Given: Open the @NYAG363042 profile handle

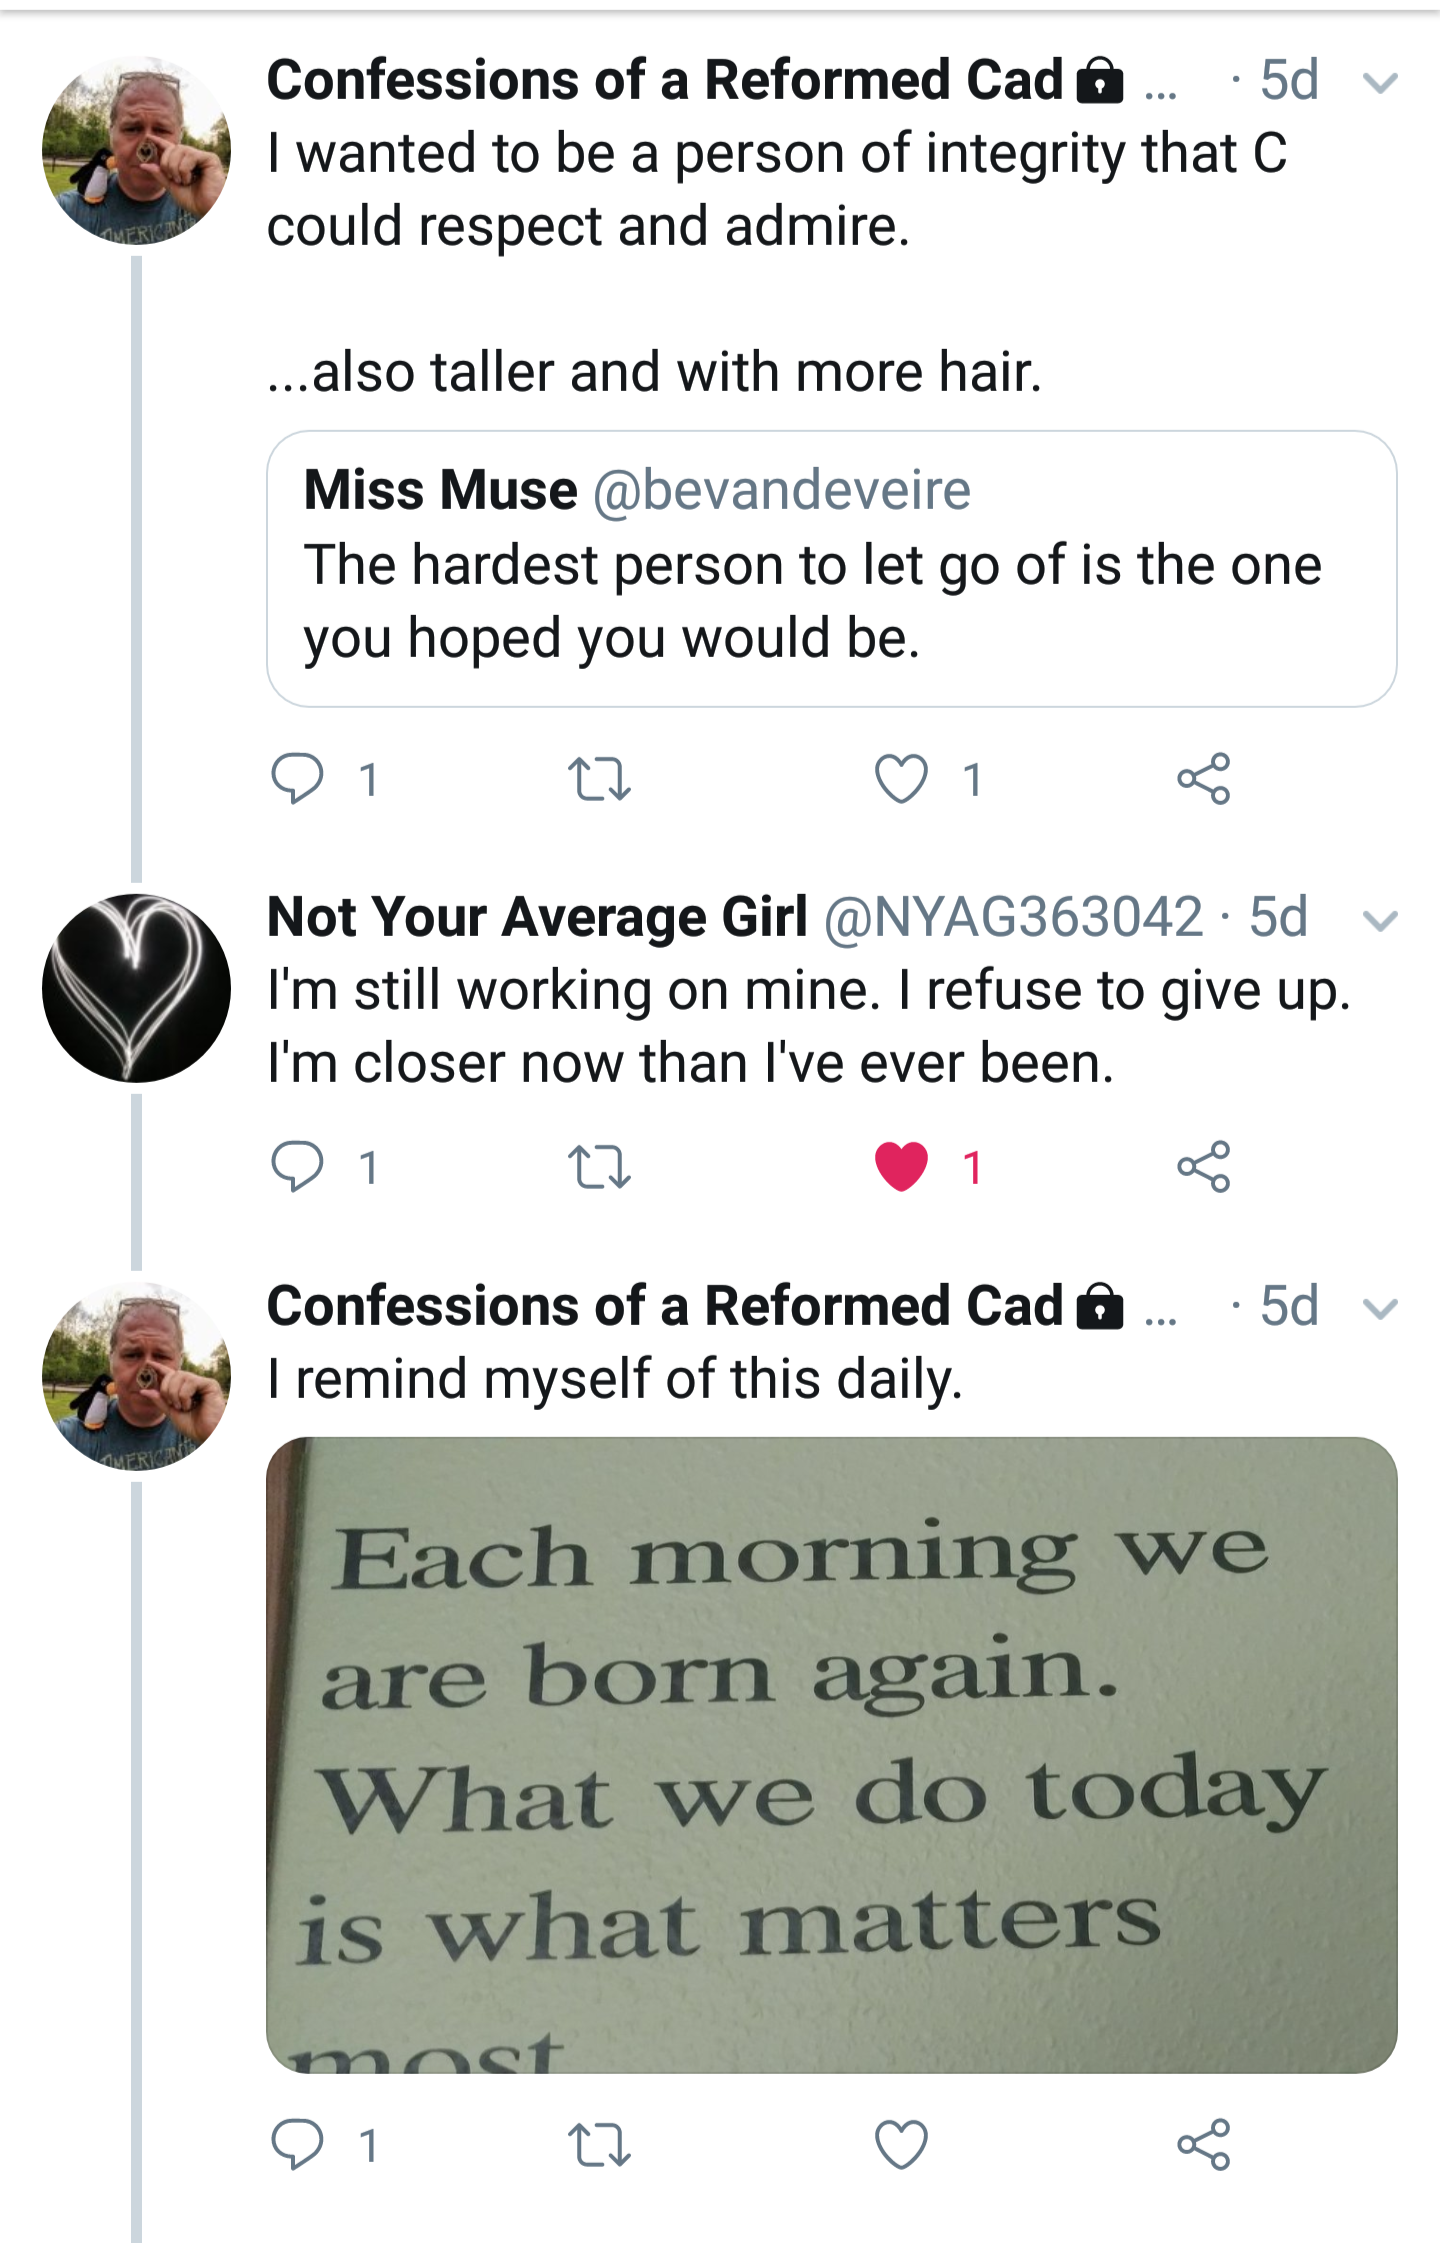Looking at the screenshot, I should click(1013, 917).
